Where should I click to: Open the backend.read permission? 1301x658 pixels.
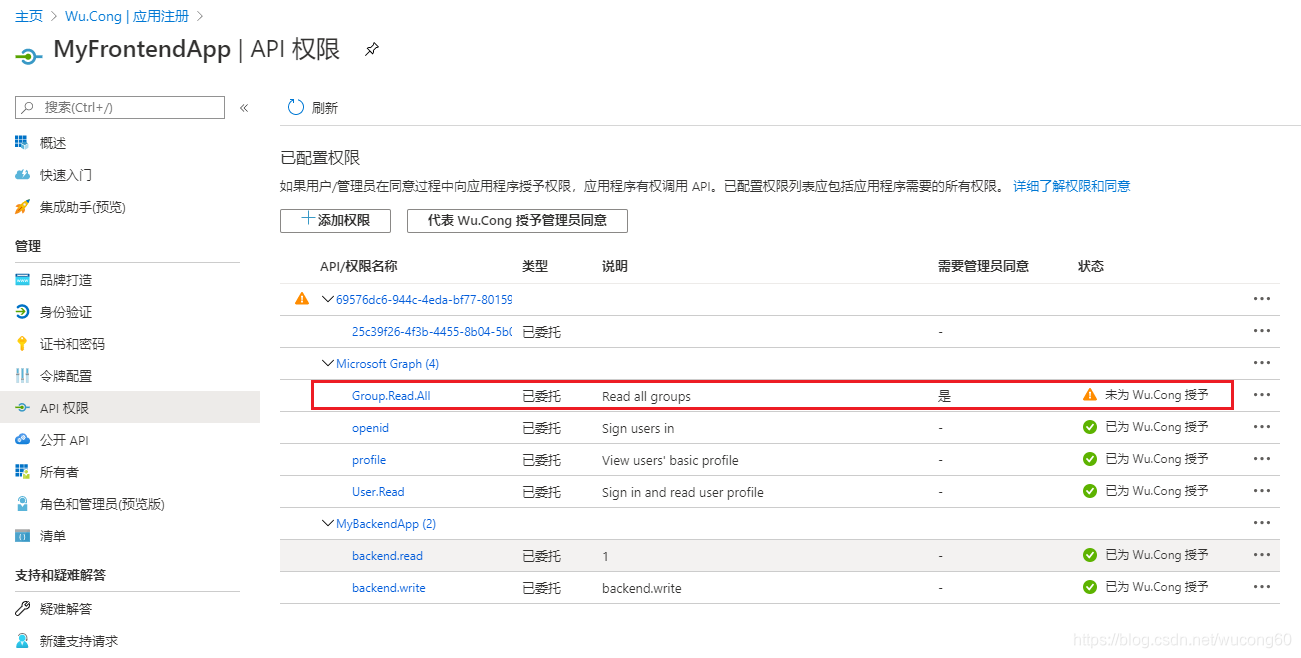[x=387, y=556]
